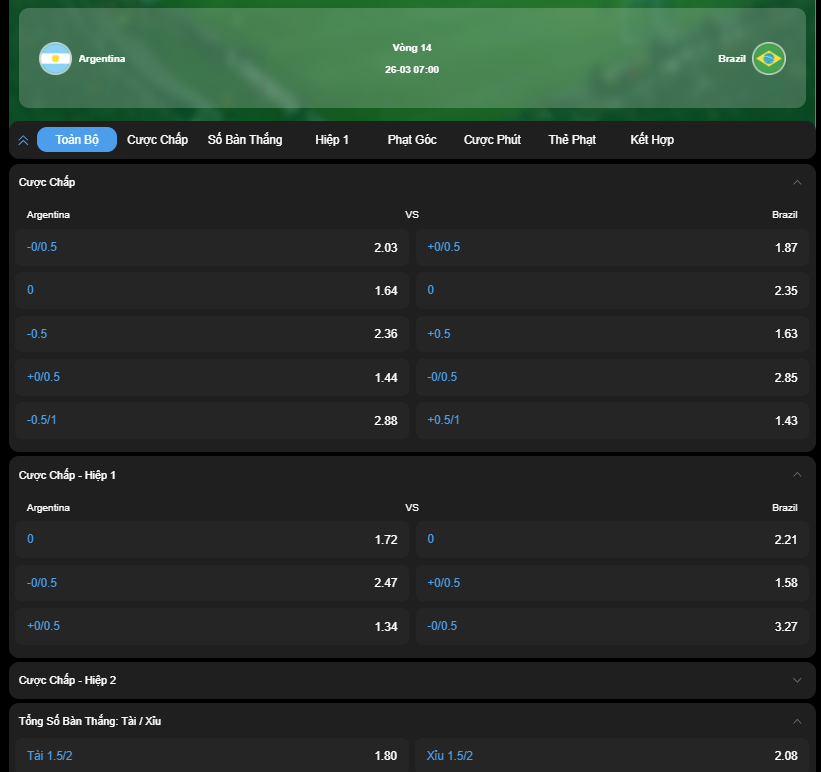
Task: Click the Argentina team name in header
Action: click(102, 59)
